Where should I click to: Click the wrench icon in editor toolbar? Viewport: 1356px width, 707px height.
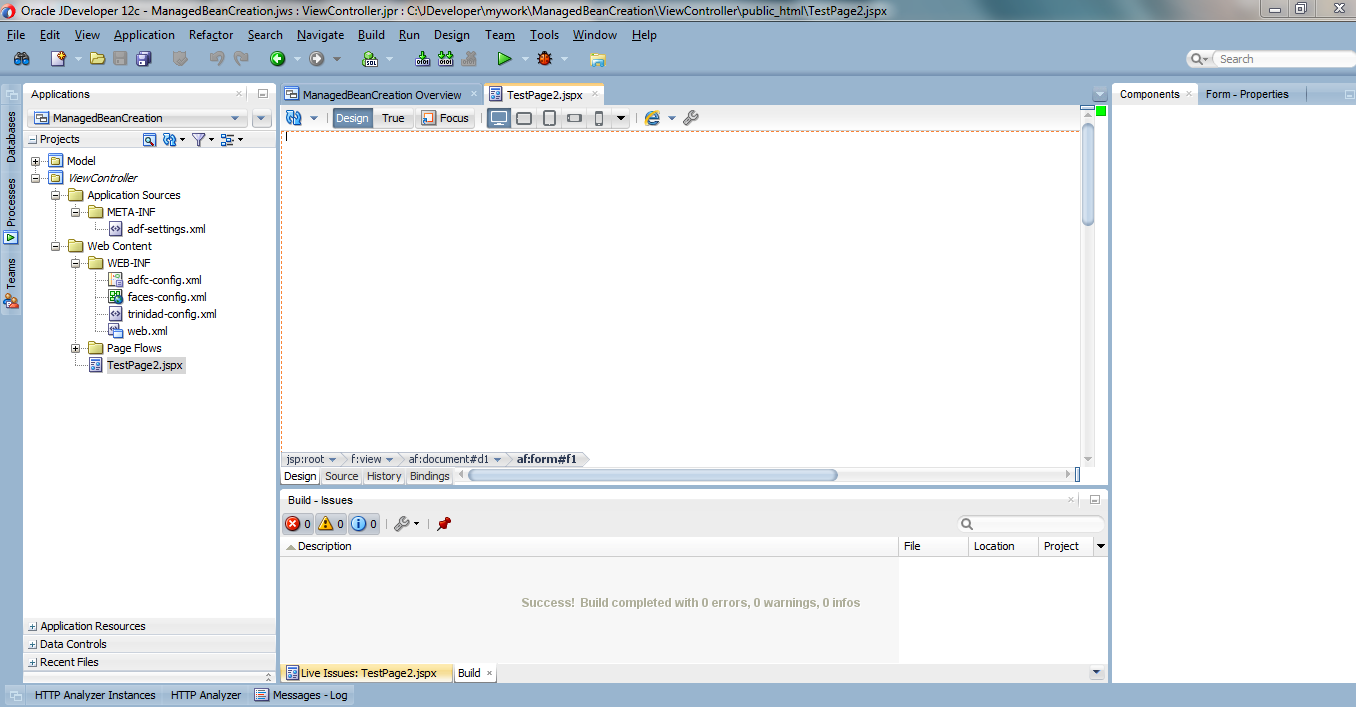[x=690, y=118]
